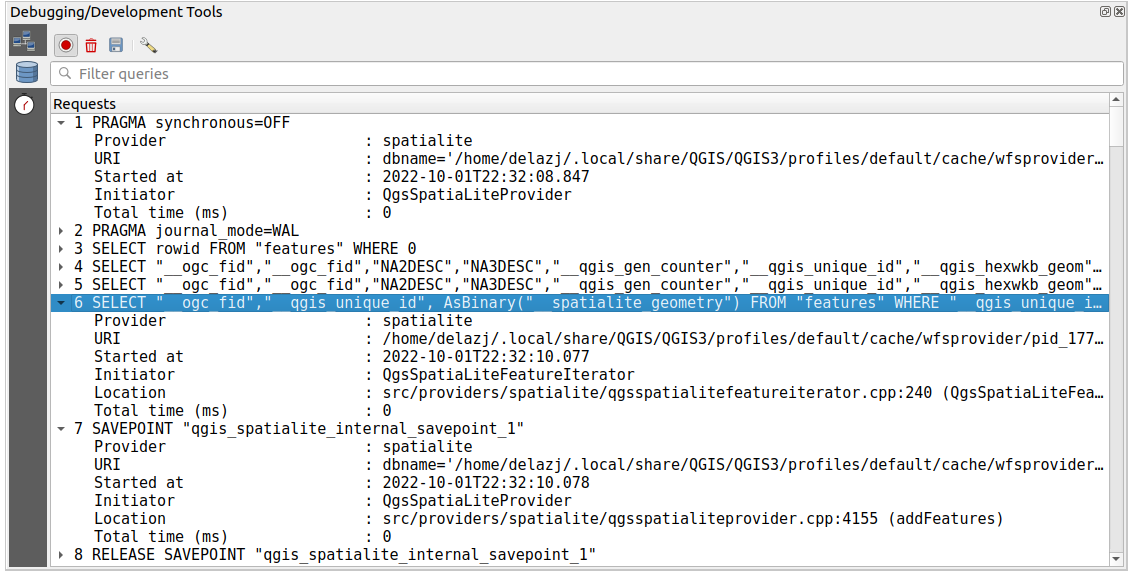The width and height of the screenshot is (1133, 580).
Task: Save the query log using the disk icon
Action: (x=115, y=44)
